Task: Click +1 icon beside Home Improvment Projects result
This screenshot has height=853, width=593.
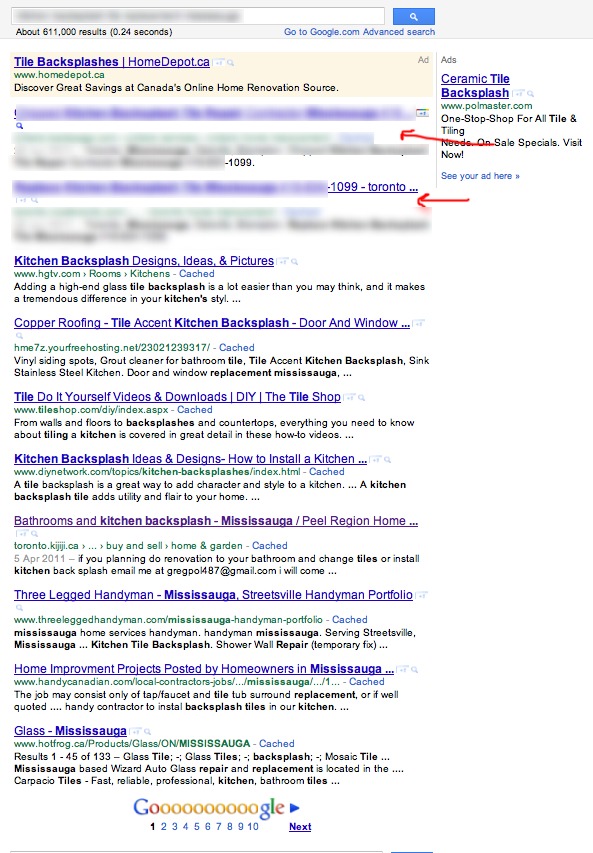Action: point(402,669)
